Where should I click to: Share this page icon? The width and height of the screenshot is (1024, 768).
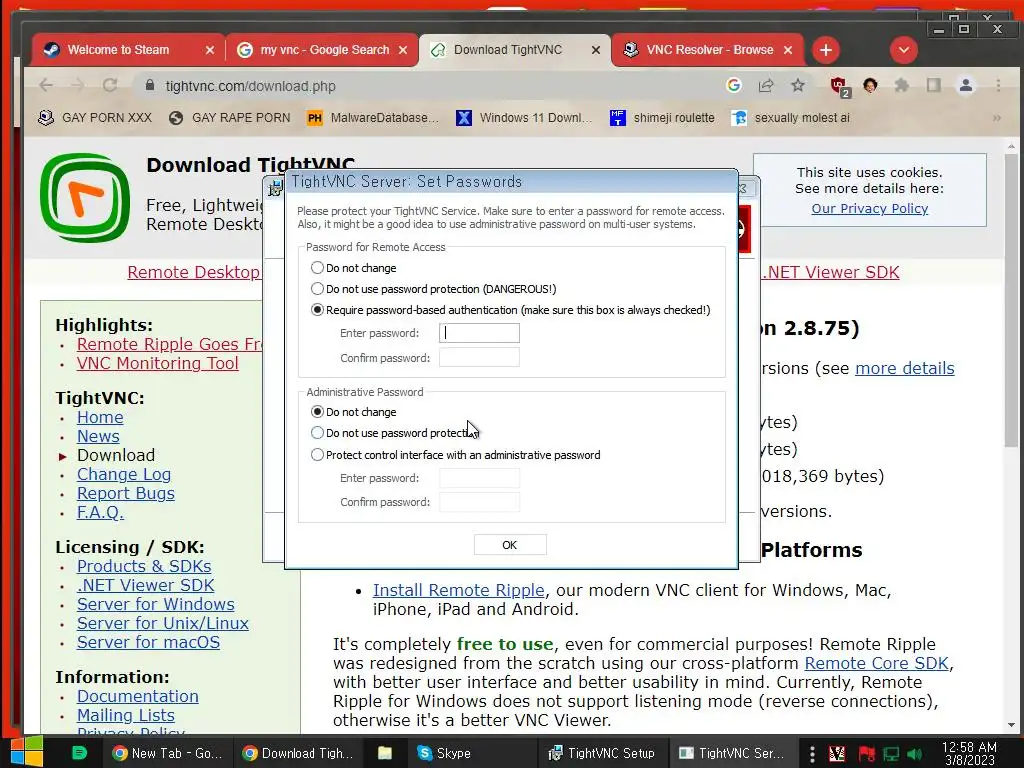coord(765,85)
